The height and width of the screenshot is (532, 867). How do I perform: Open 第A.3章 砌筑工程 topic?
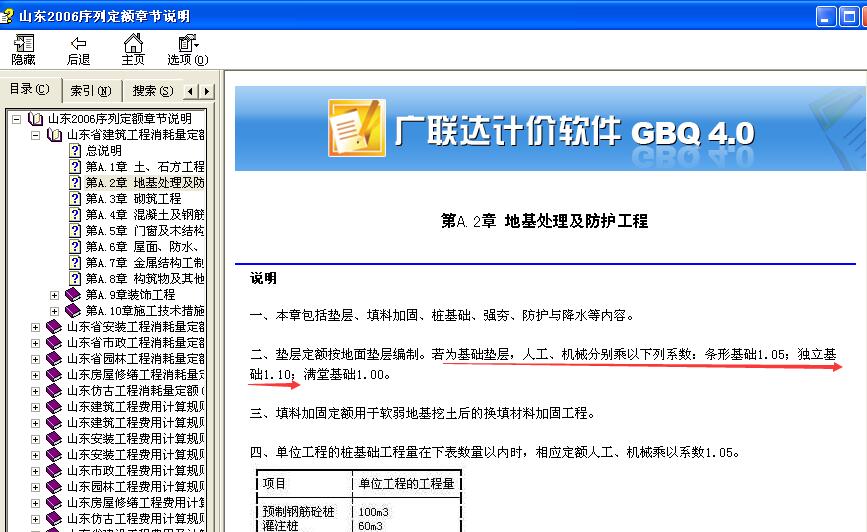pos(133,199)
